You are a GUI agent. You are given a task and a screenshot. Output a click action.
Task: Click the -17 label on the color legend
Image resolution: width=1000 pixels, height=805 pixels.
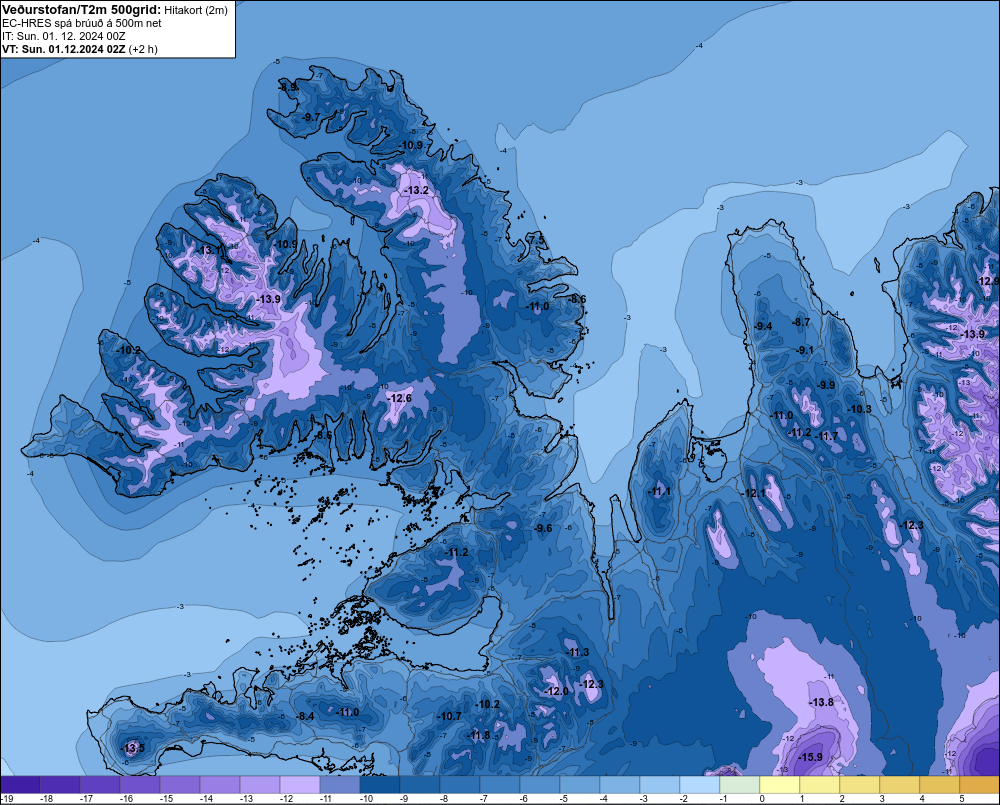(x=86, y=799)
